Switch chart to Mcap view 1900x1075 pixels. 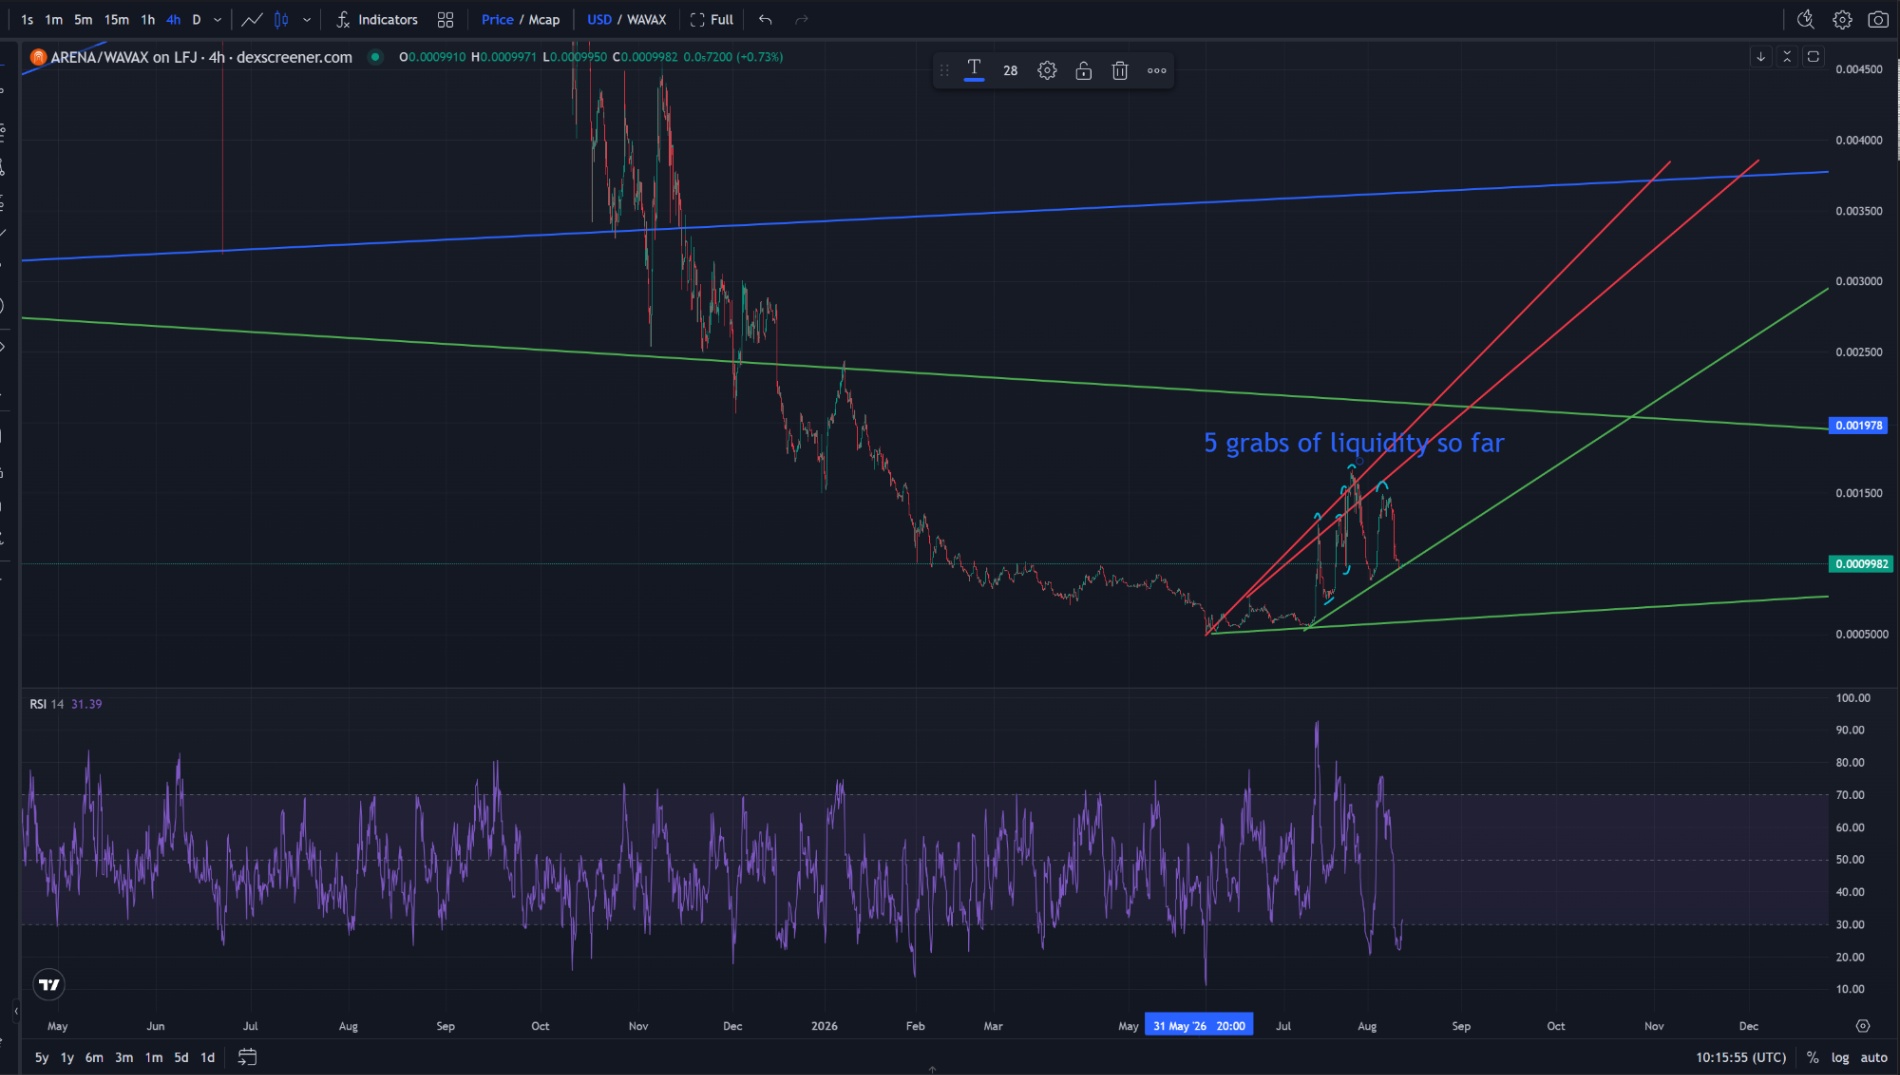tap(544, 19)
